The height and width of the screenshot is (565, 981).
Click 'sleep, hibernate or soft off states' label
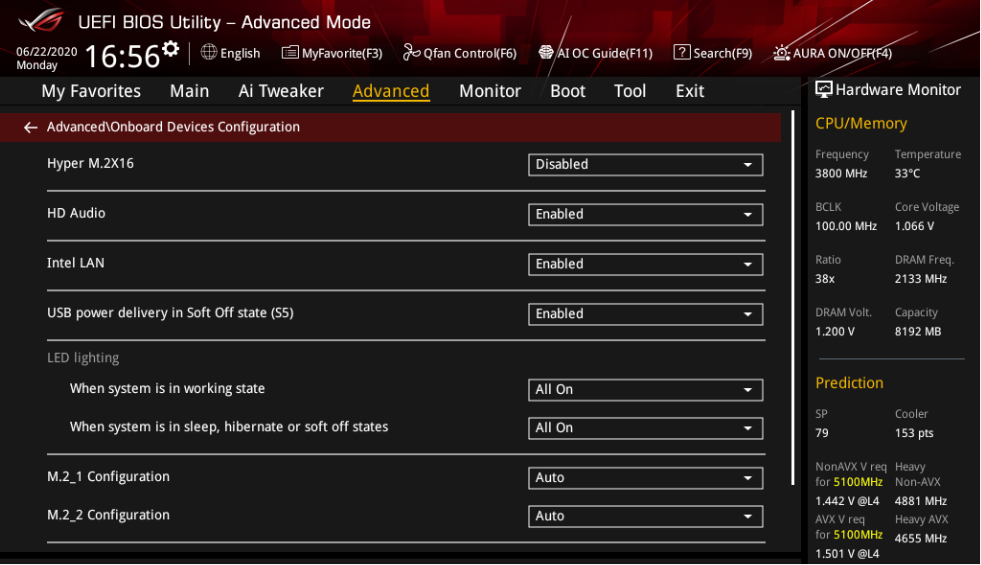pos(229,427)
